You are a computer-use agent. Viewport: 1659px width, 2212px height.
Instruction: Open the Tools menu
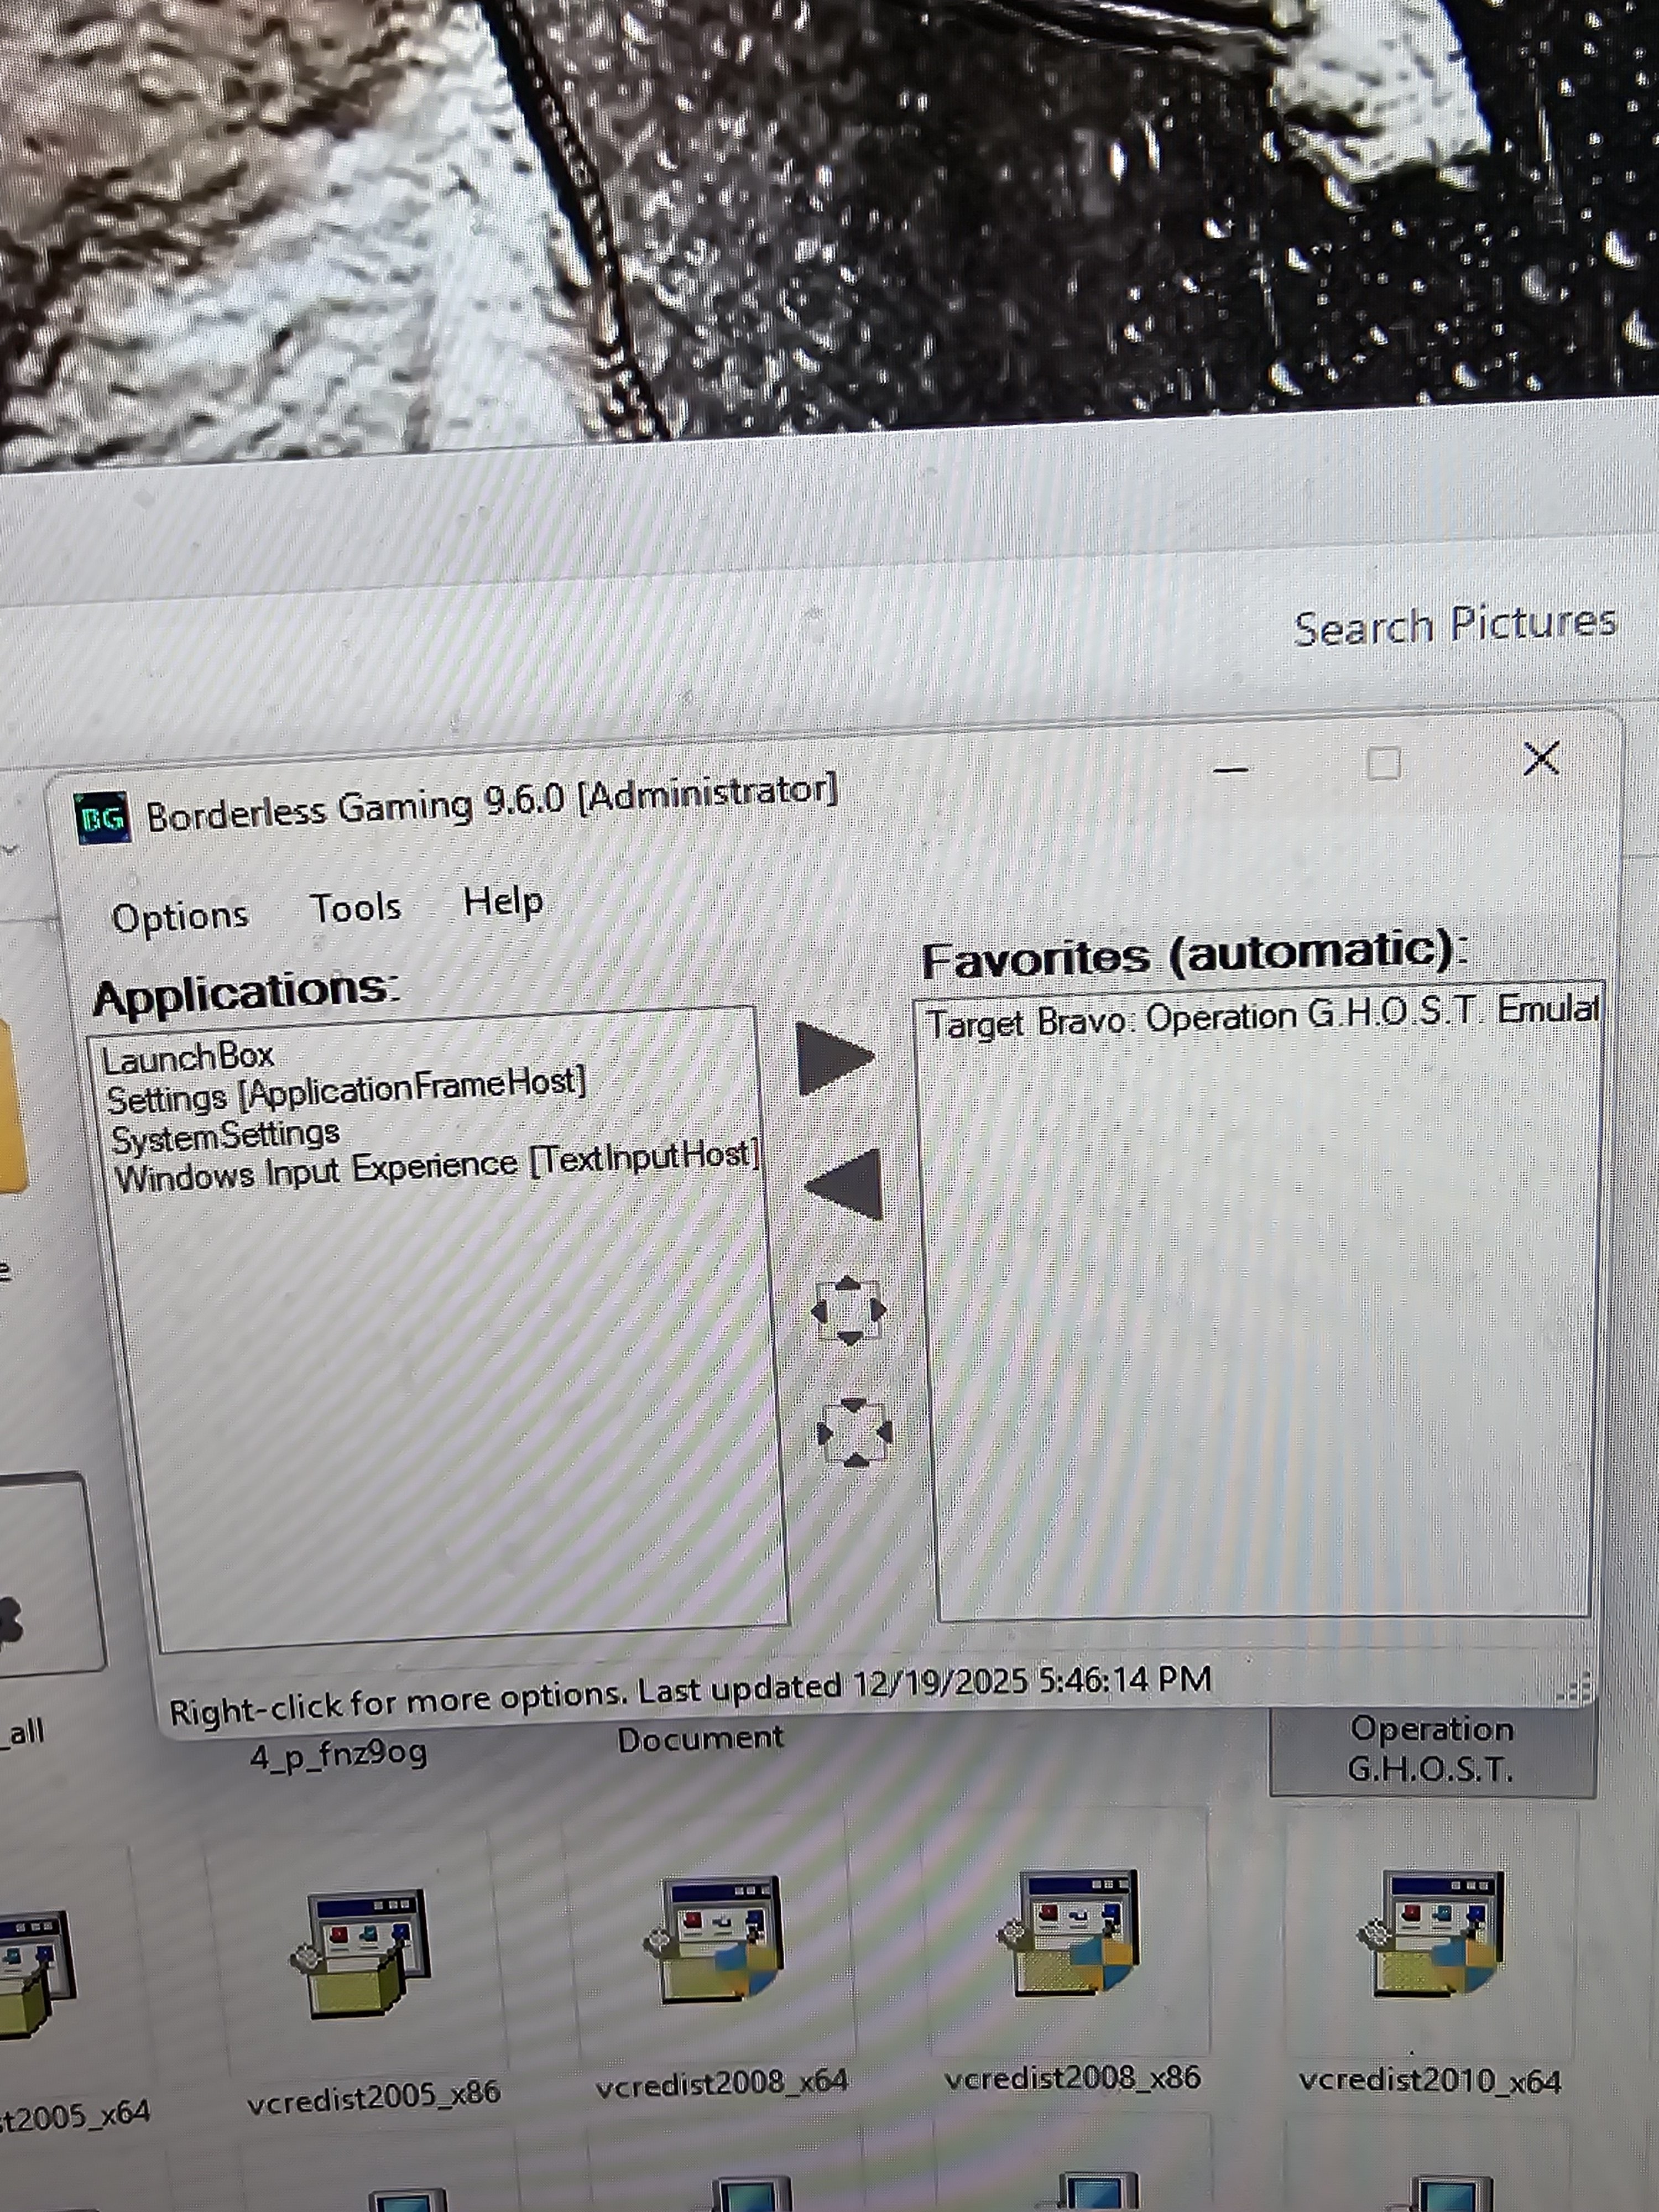pyautogui.click(x=355, y=908)
